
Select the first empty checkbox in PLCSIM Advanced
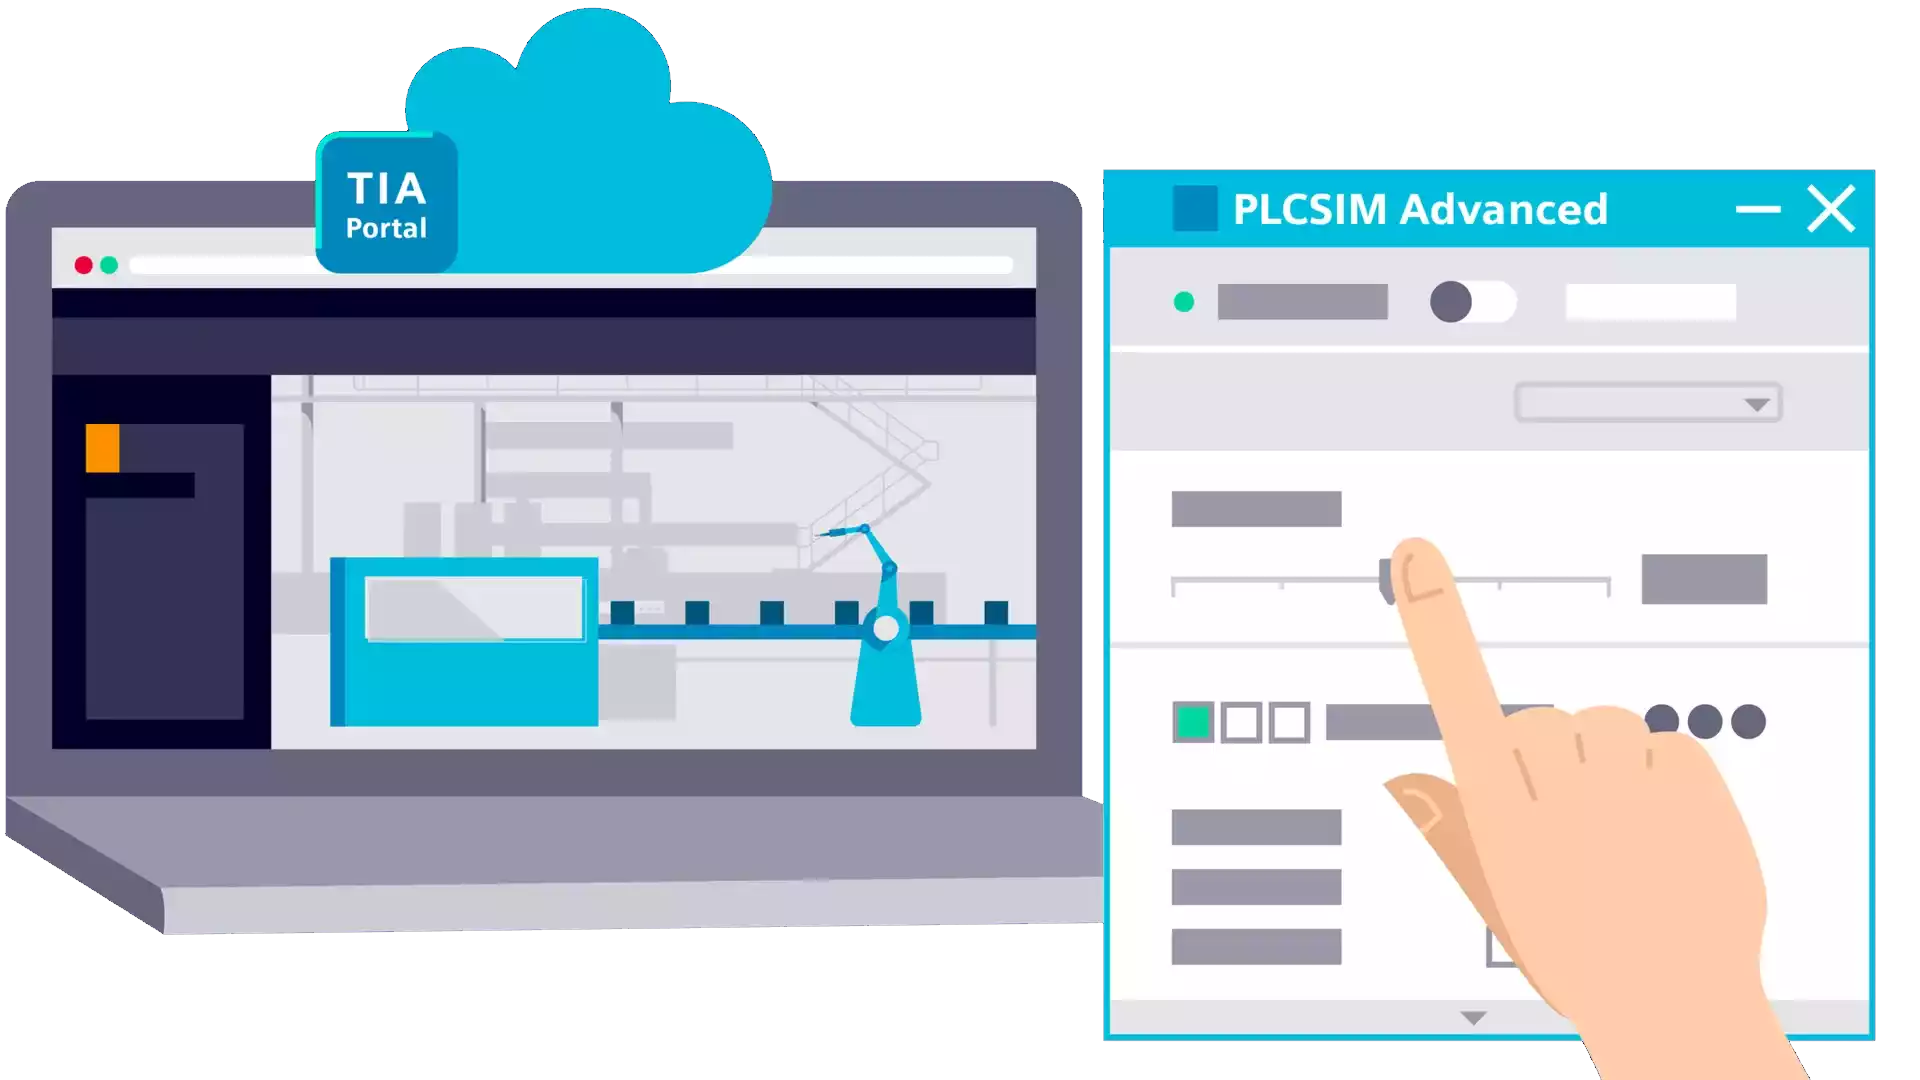(x=1240, y=719)
